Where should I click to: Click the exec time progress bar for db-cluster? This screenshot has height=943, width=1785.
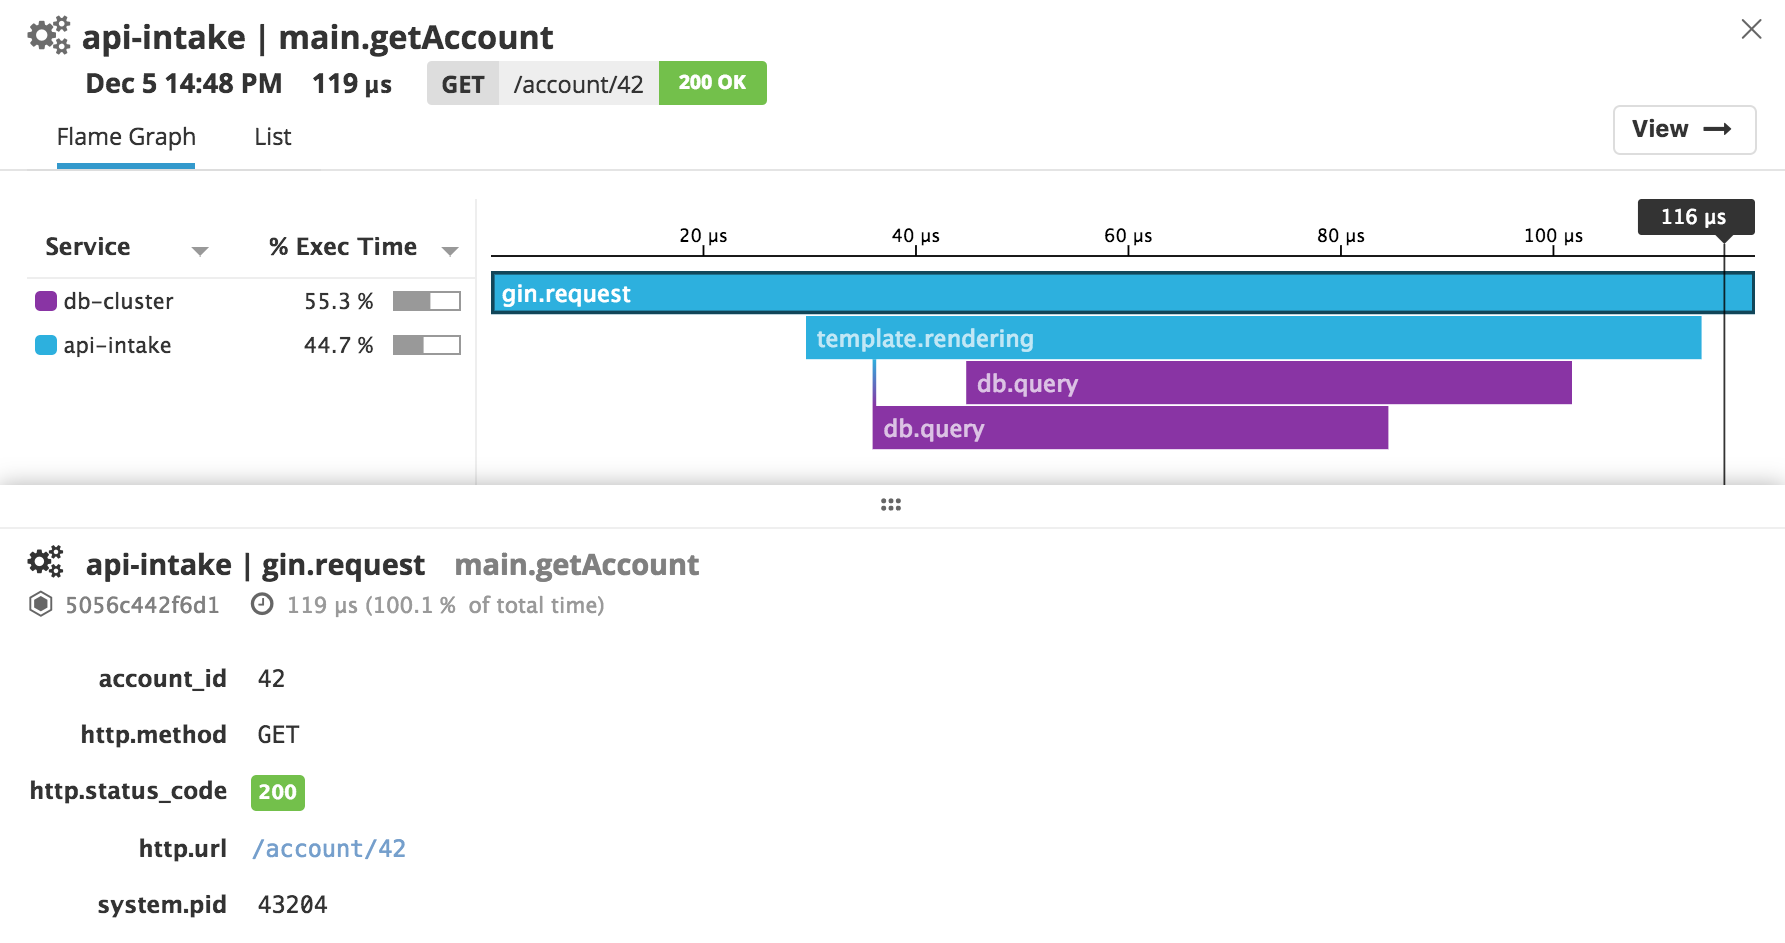[427, 300]
